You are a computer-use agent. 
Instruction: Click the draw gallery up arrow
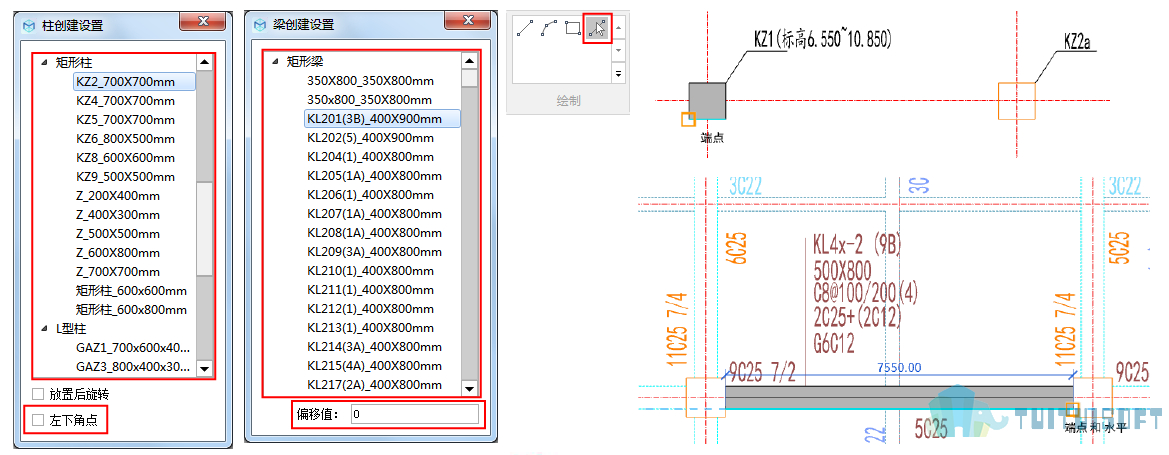click(x=618, y=28)
